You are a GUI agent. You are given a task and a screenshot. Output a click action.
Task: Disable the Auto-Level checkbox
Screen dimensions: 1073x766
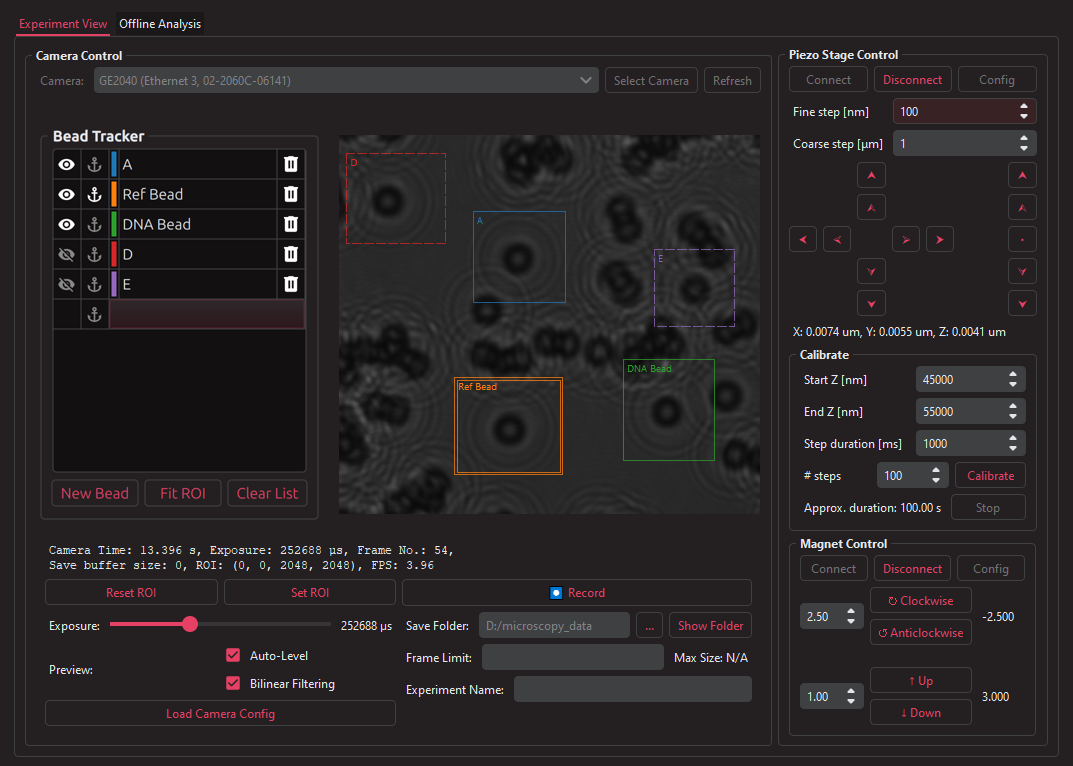[x=234, y=656]
